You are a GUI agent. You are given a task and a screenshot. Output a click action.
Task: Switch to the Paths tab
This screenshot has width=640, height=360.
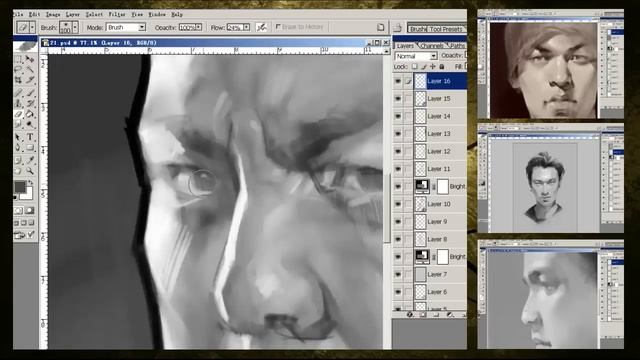[x=457, y=46]
